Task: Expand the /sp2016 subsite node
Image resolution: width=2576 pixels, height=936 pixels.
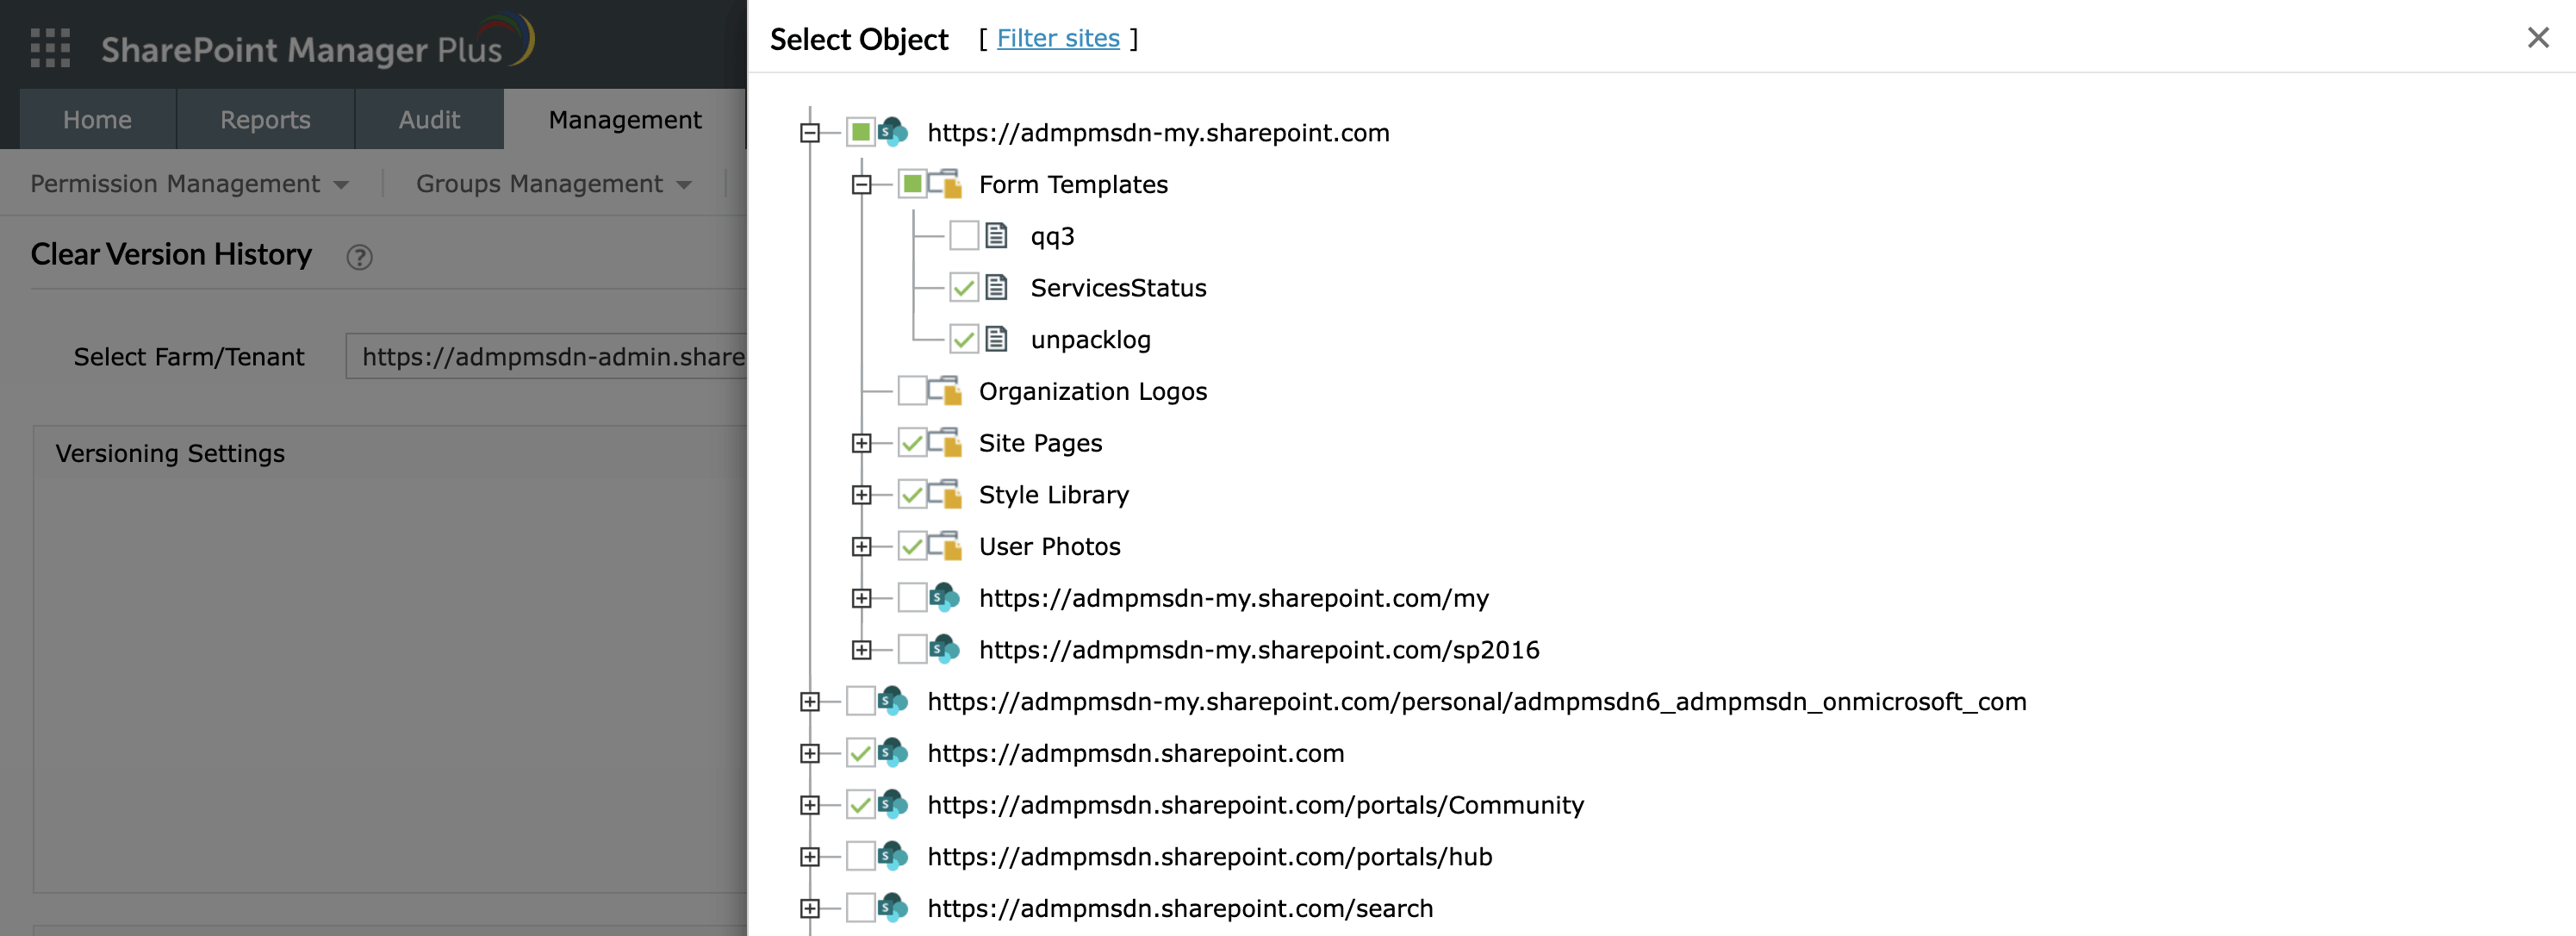Action: (x=861, y=650)
